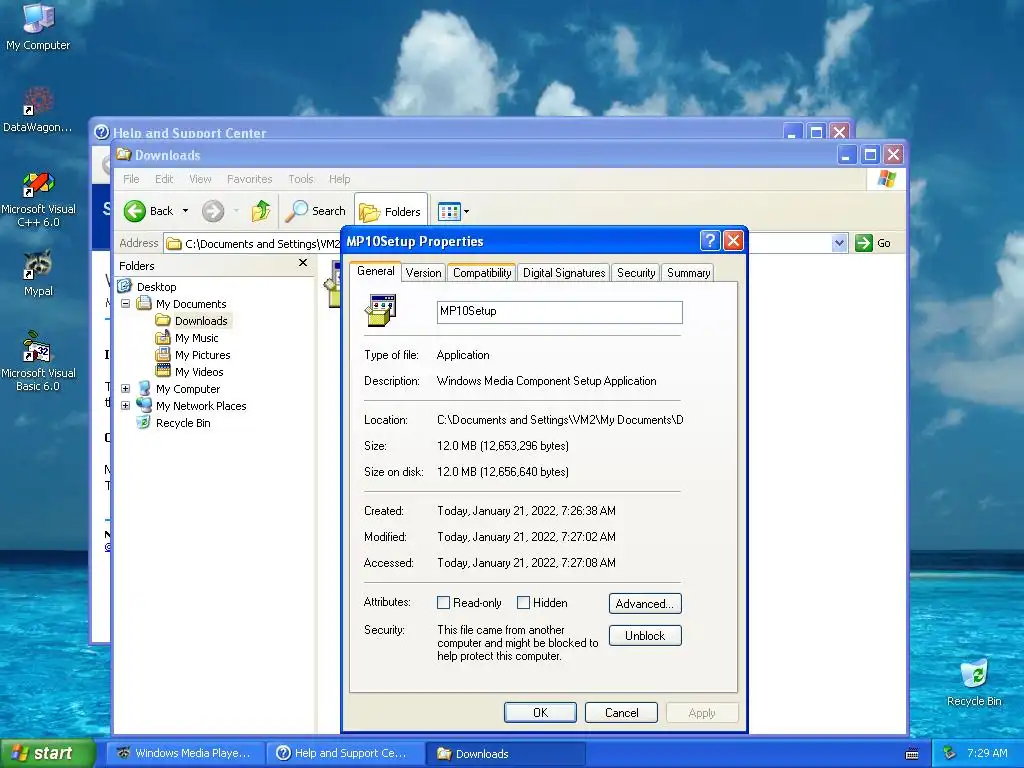1024x768 pixels.
Task: Expand My Network Places tree node
Action: coord(125,406)
